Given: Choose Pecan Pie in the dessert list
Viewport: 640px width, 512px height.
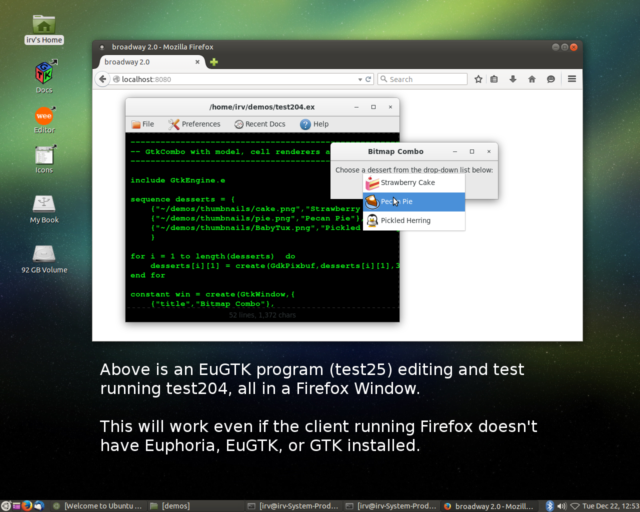Looking at the screenshot, I should click(x=400, y=202).
